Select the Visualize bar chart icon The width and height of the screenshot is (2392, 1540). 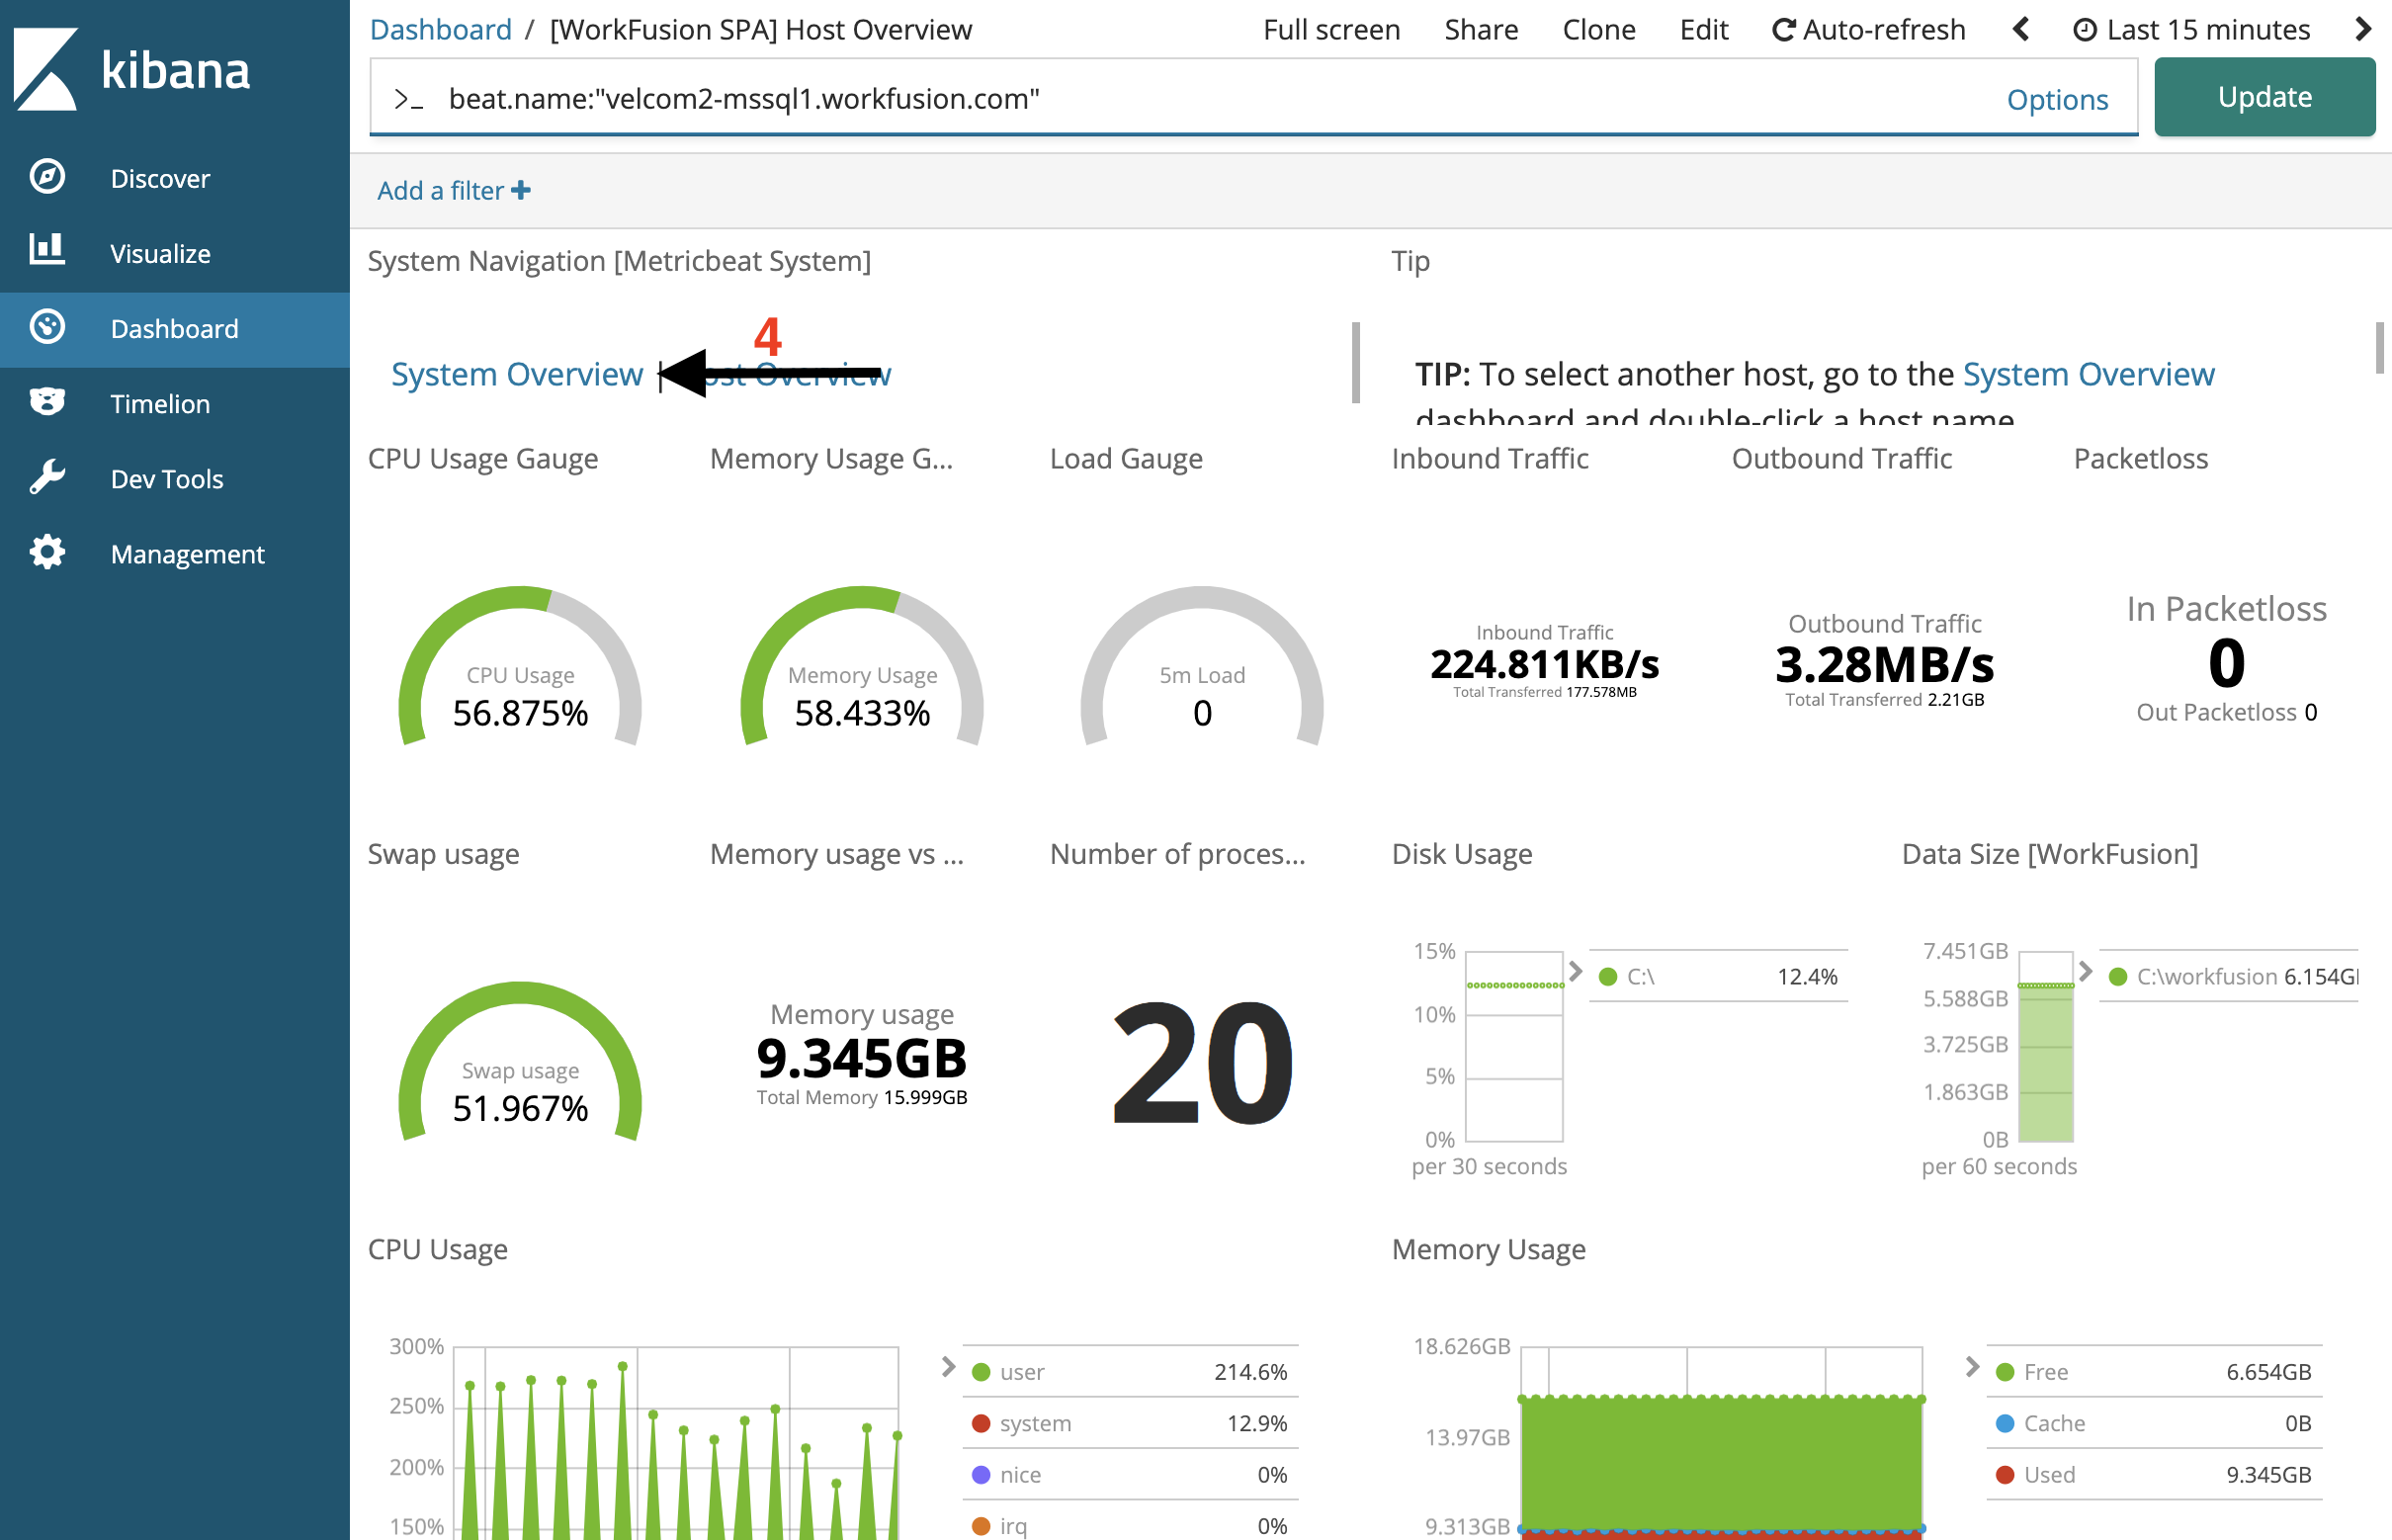pos(47,250)
